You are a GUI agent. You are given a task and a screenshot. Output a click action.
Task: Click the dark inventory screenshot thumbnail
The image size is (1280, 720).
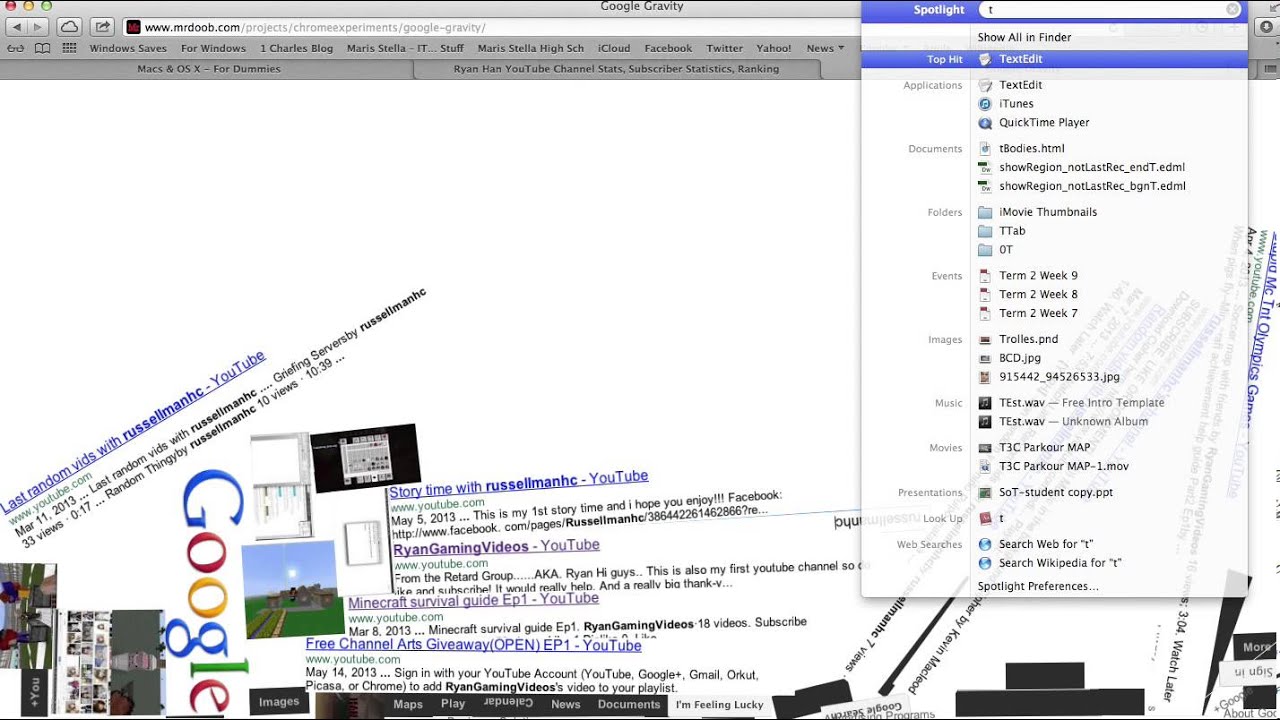[364, 458]
